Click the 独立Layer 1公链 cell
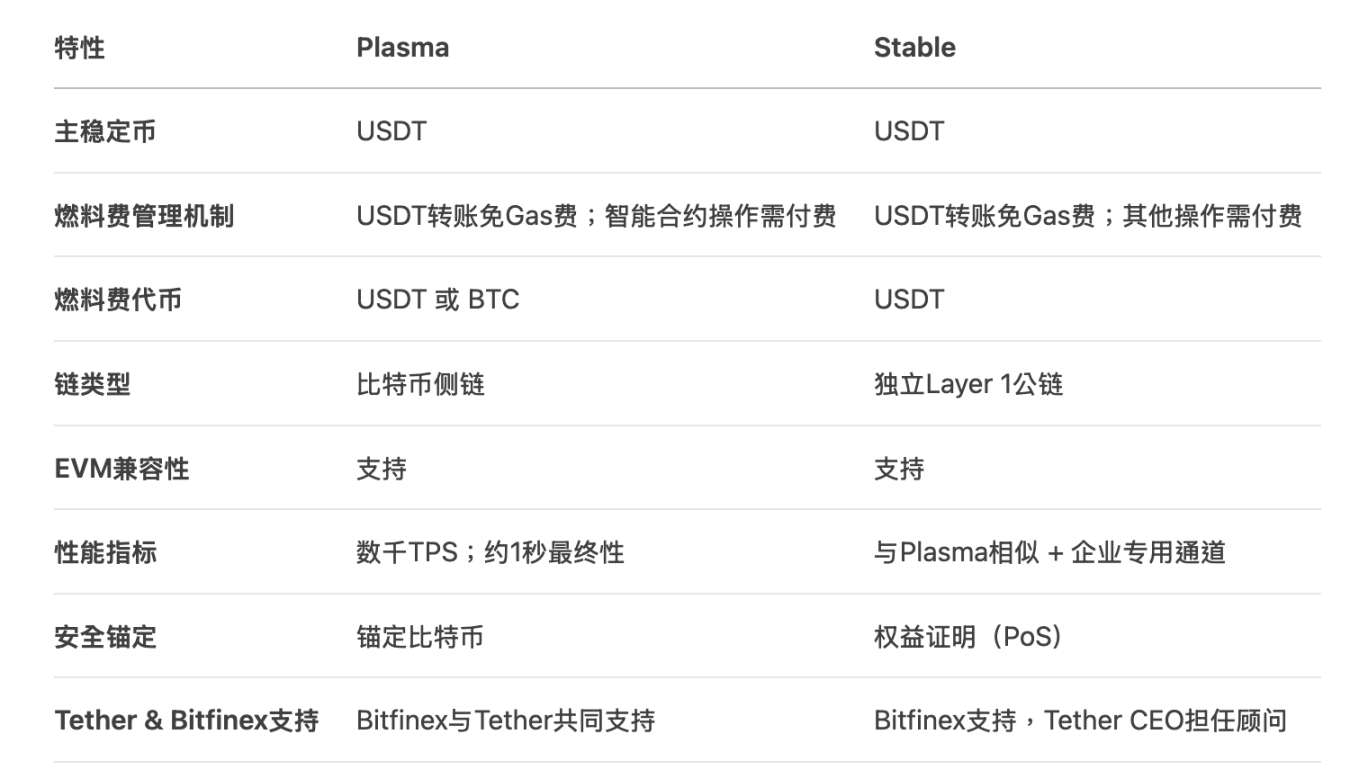This screenshot has width=1359, height=770. click(968, 384)
